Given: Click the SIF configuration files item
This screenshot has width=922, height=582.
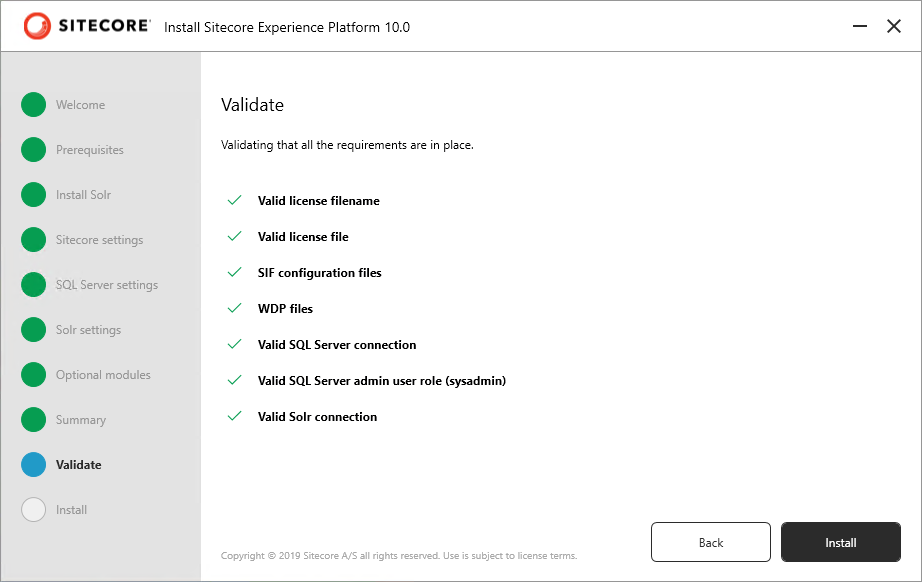Looking at the screenshot, I should coord(319,273).
